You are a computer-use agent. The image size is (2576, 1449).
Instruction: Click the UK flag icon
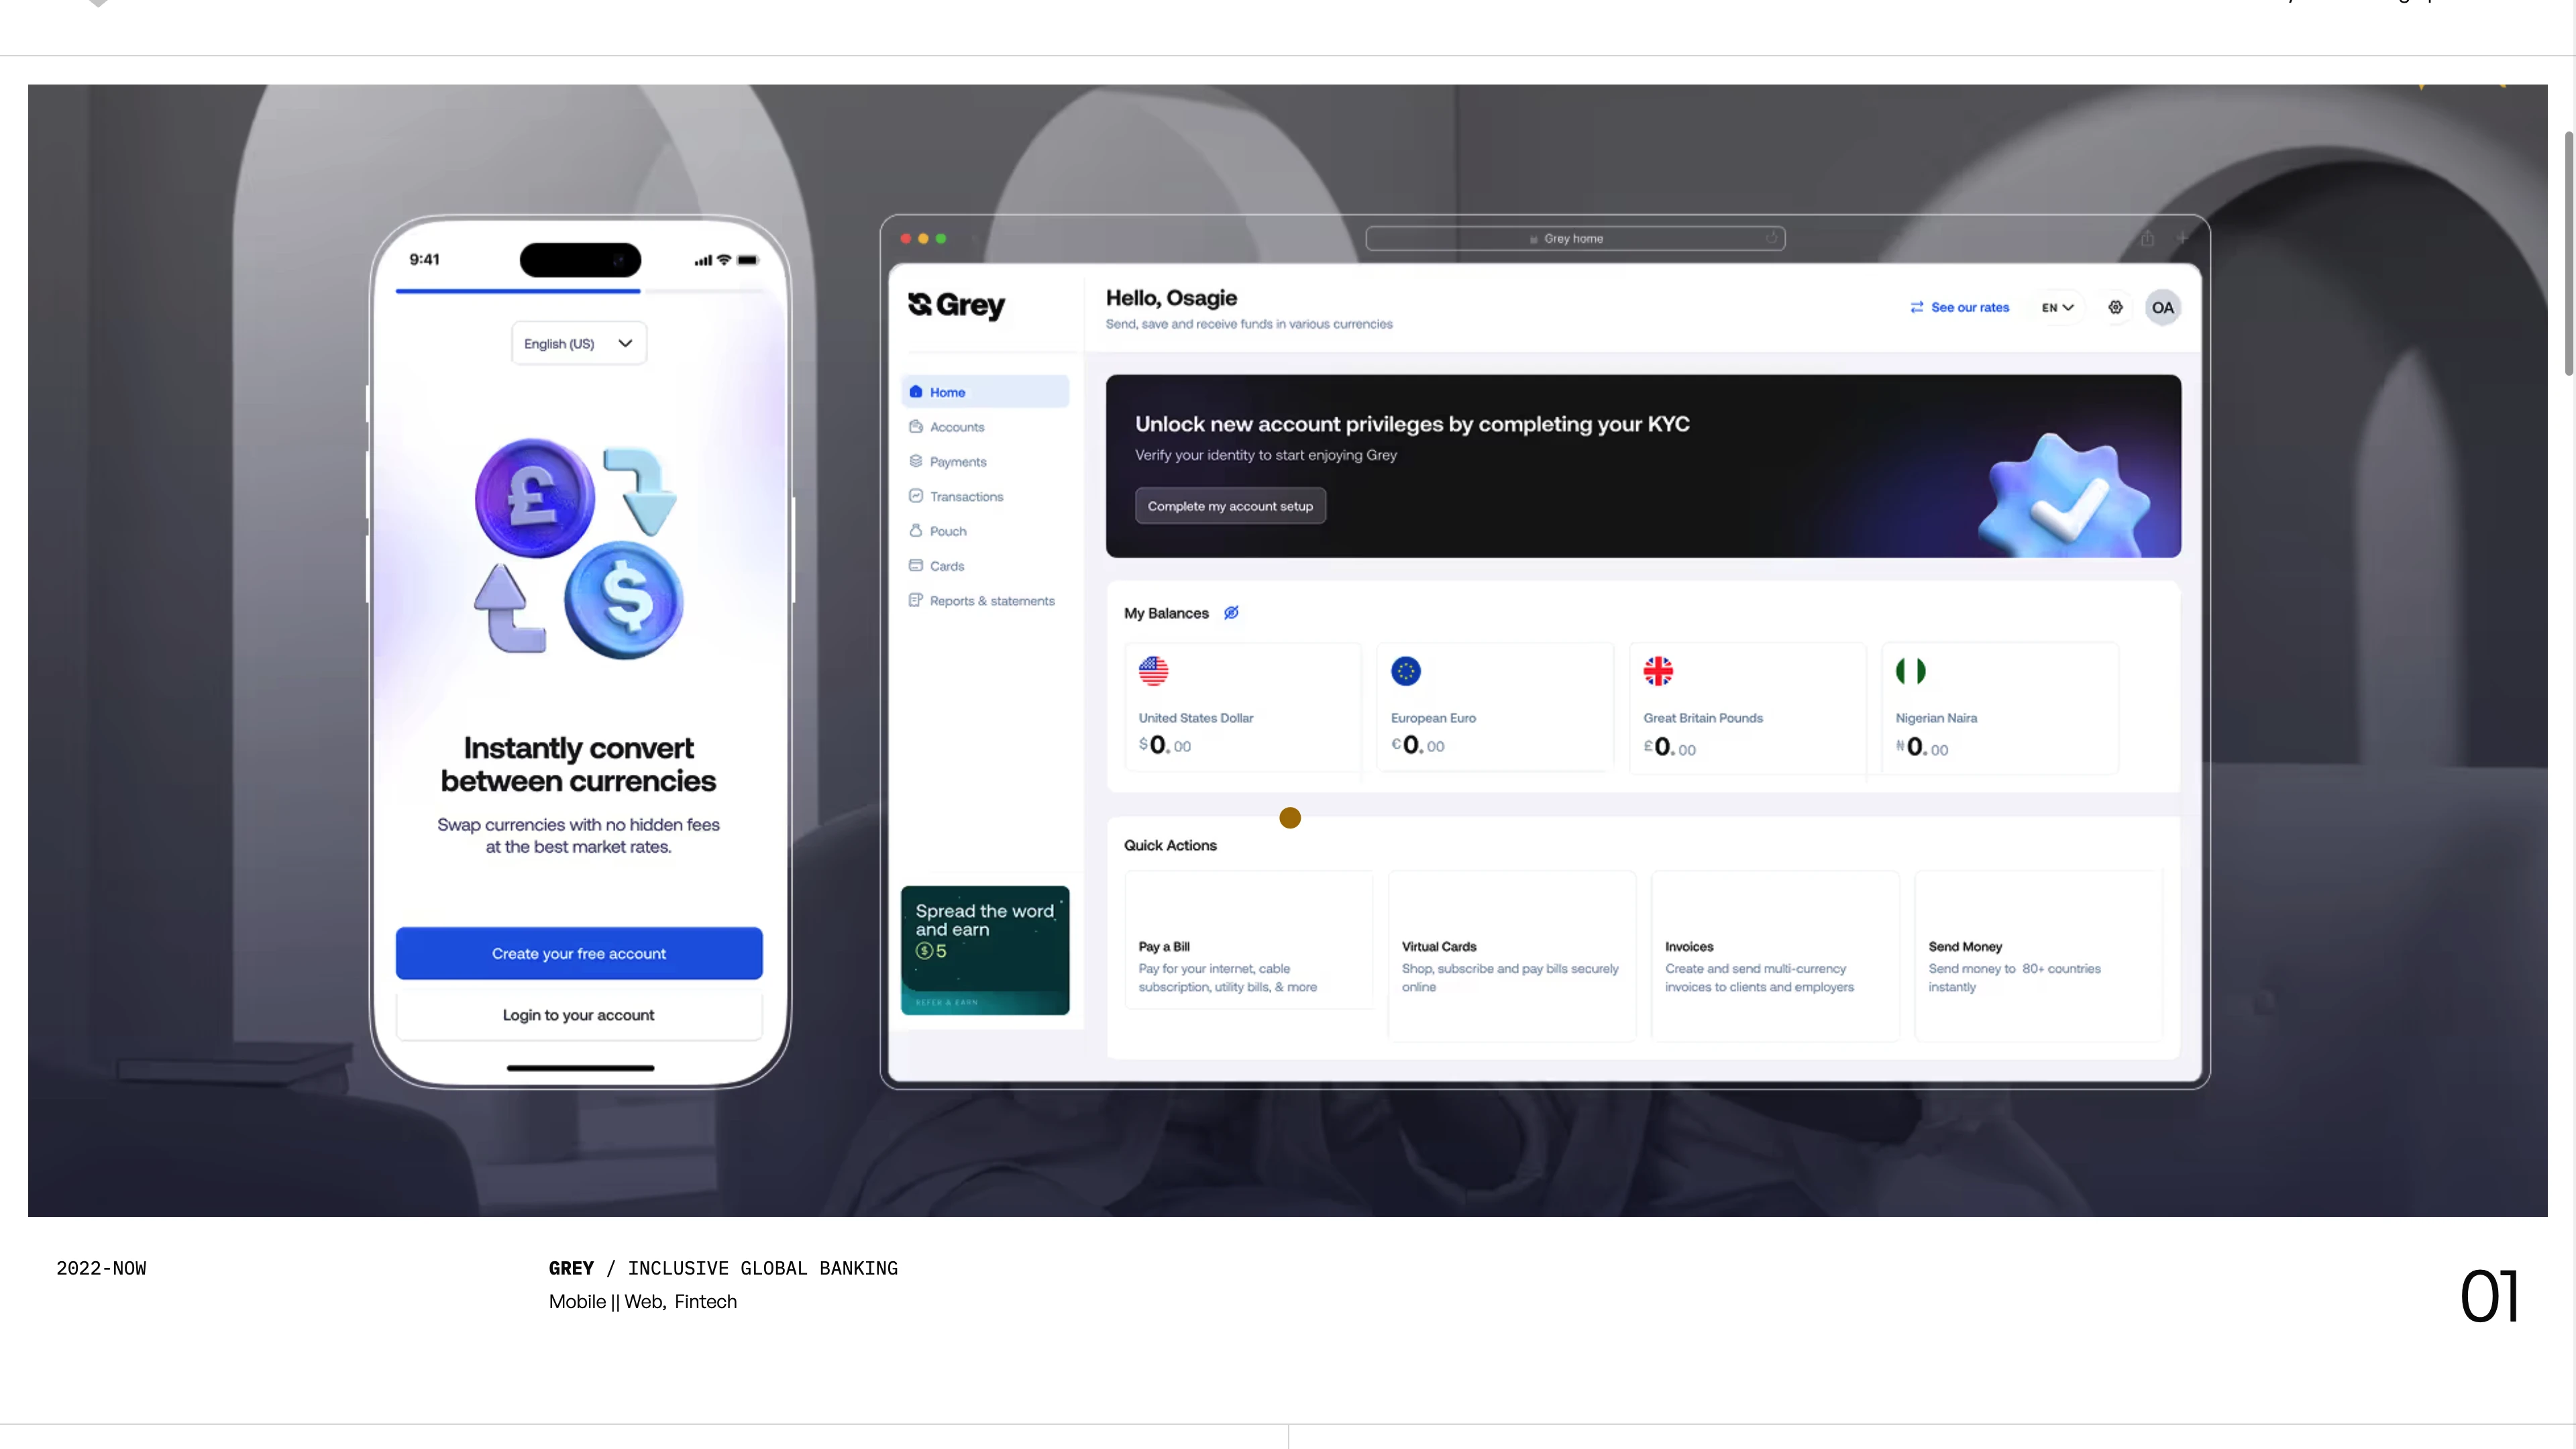click(x=1658, y=671)
